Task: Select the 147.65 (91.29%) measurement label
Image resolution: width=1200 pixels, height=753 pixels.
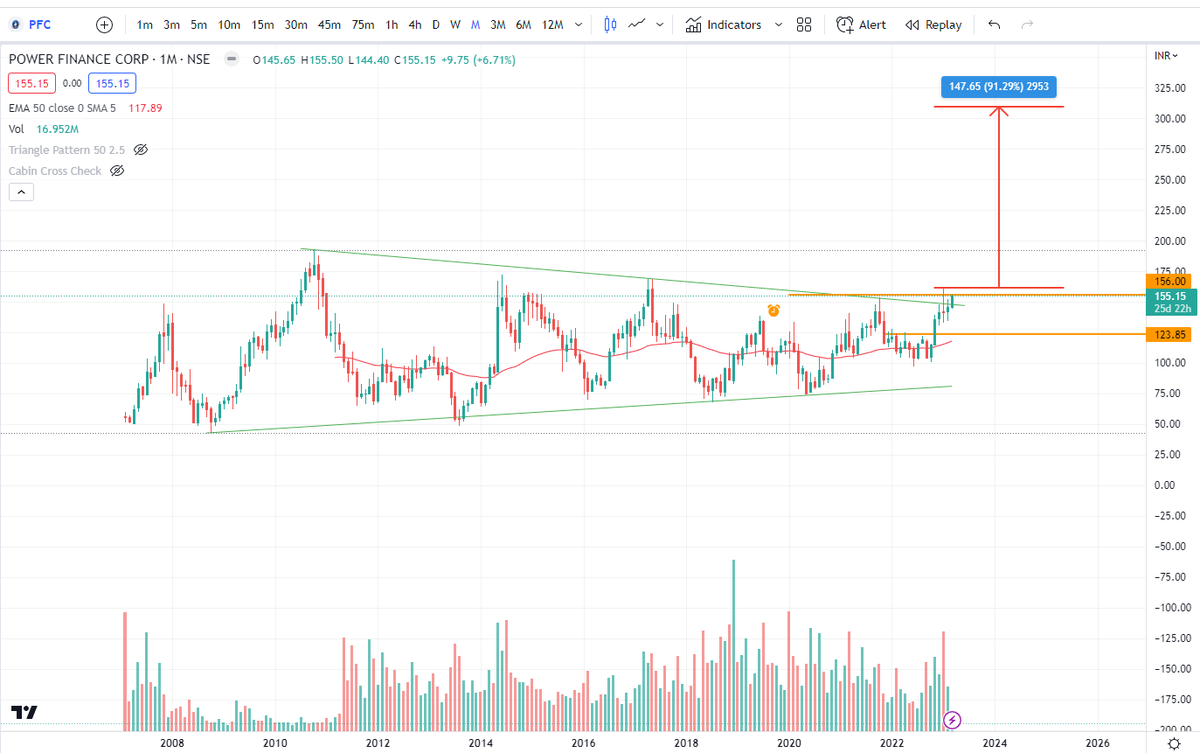Action: coord(999,87)
